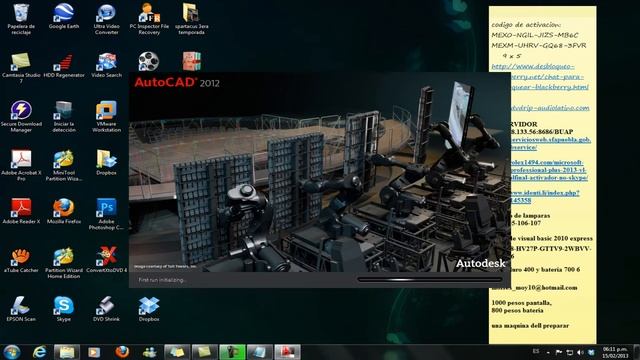Open the Papelera de reciclaje desktop icon
The width and height of the screenshot is (640, 360).
coord(21,19)
